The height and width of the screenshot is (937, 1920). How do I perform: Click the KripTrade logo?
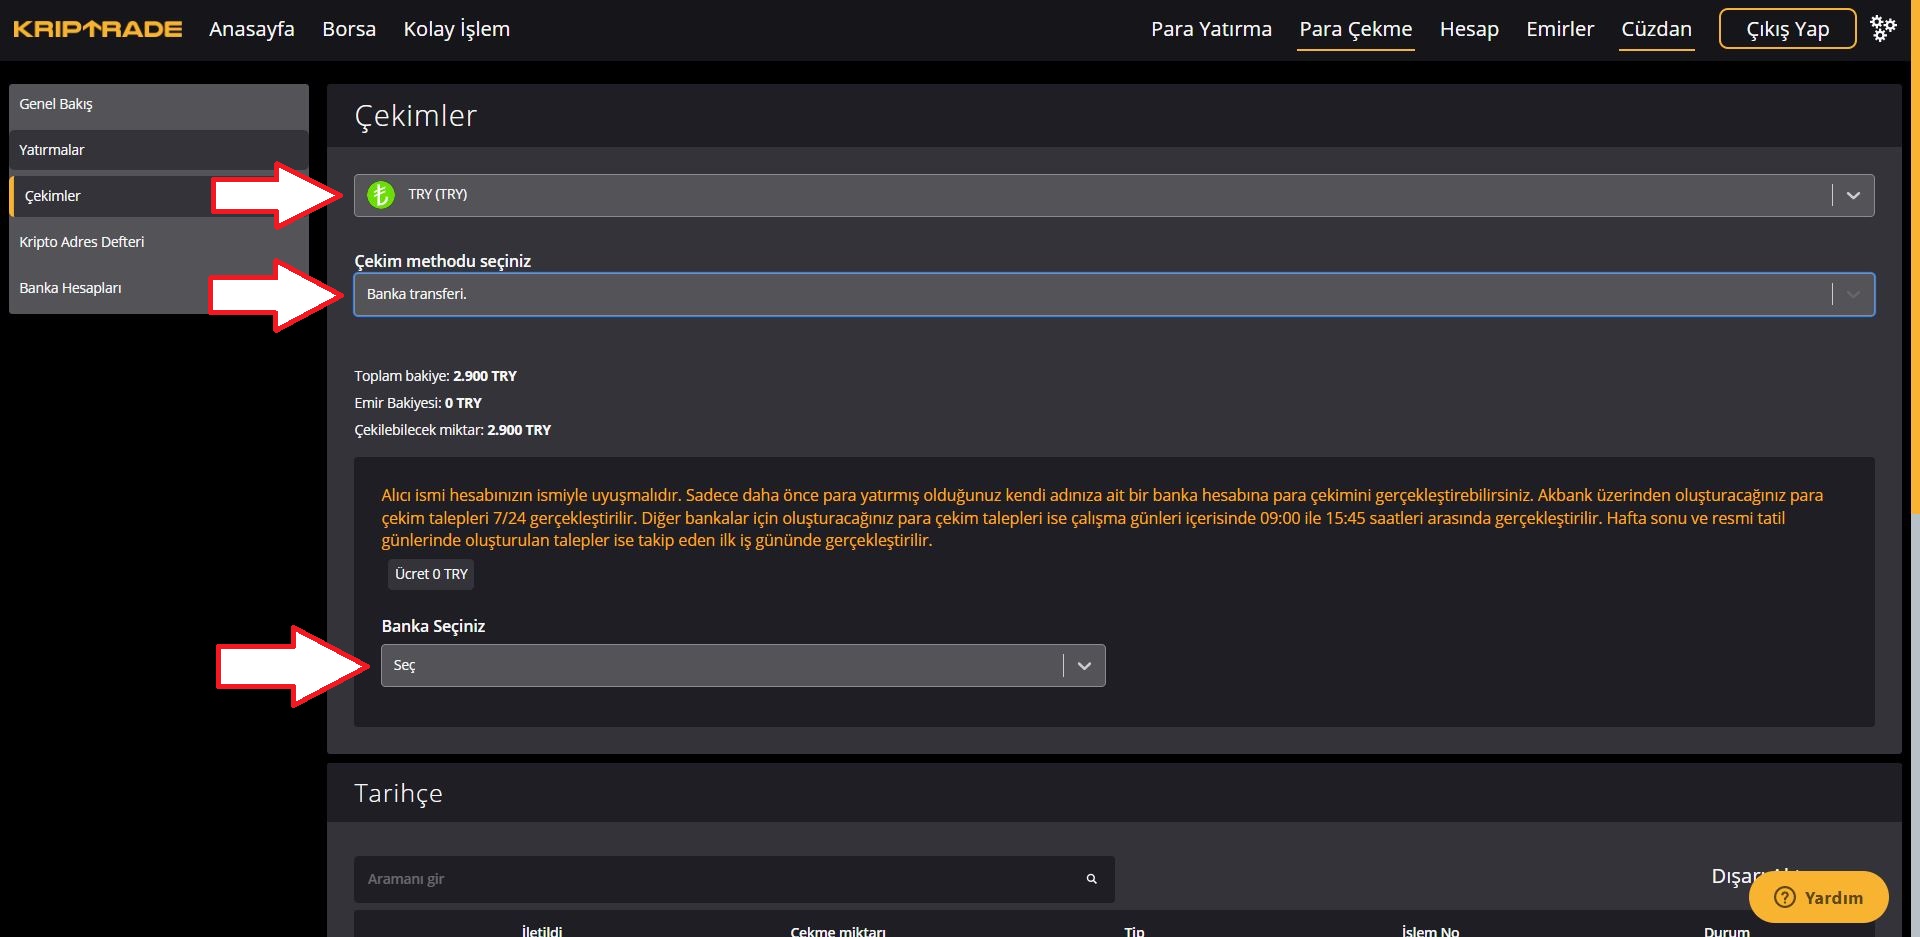click(97, 29)
